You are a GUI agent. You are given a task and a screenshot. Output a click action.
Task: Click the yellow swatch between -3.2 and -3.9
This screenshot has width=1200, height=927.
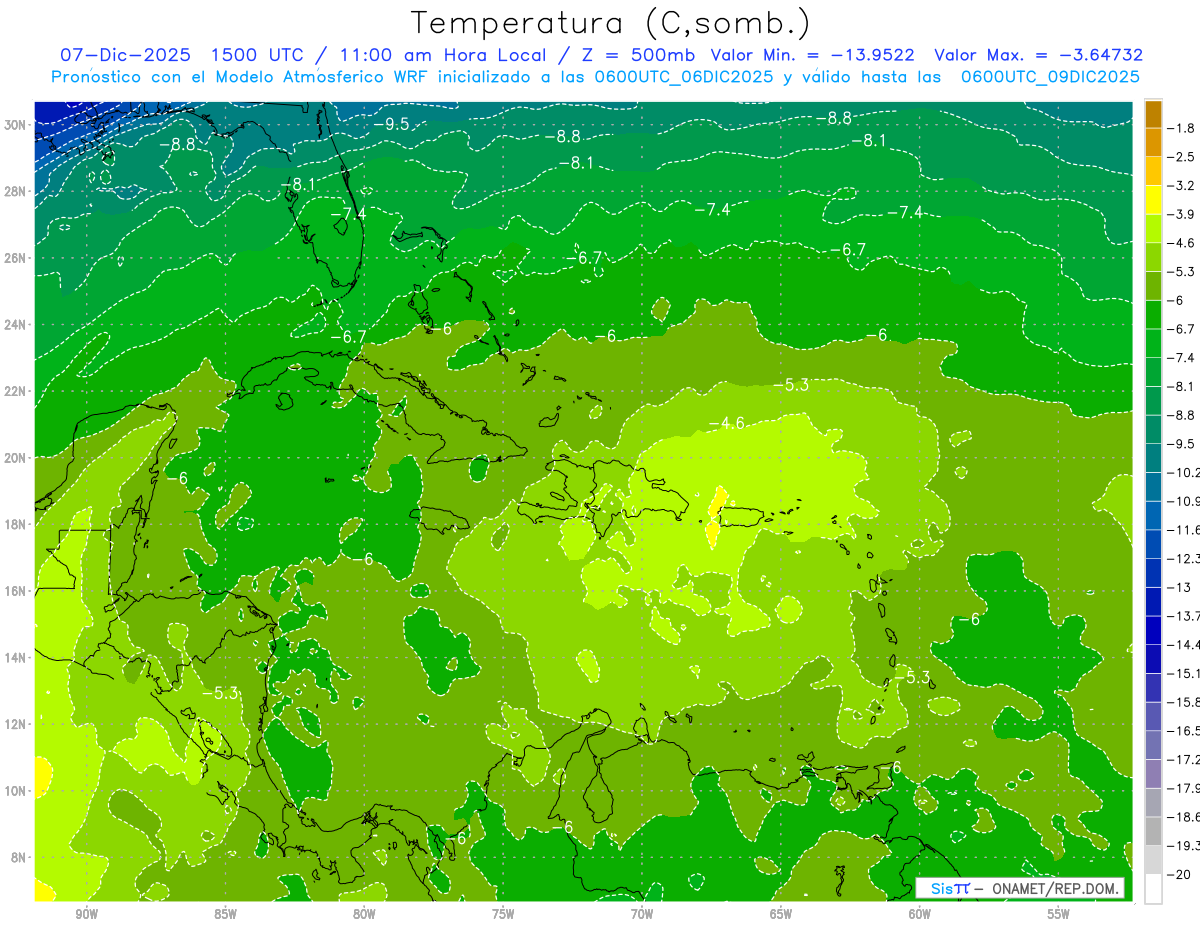tap(1153, 200)
